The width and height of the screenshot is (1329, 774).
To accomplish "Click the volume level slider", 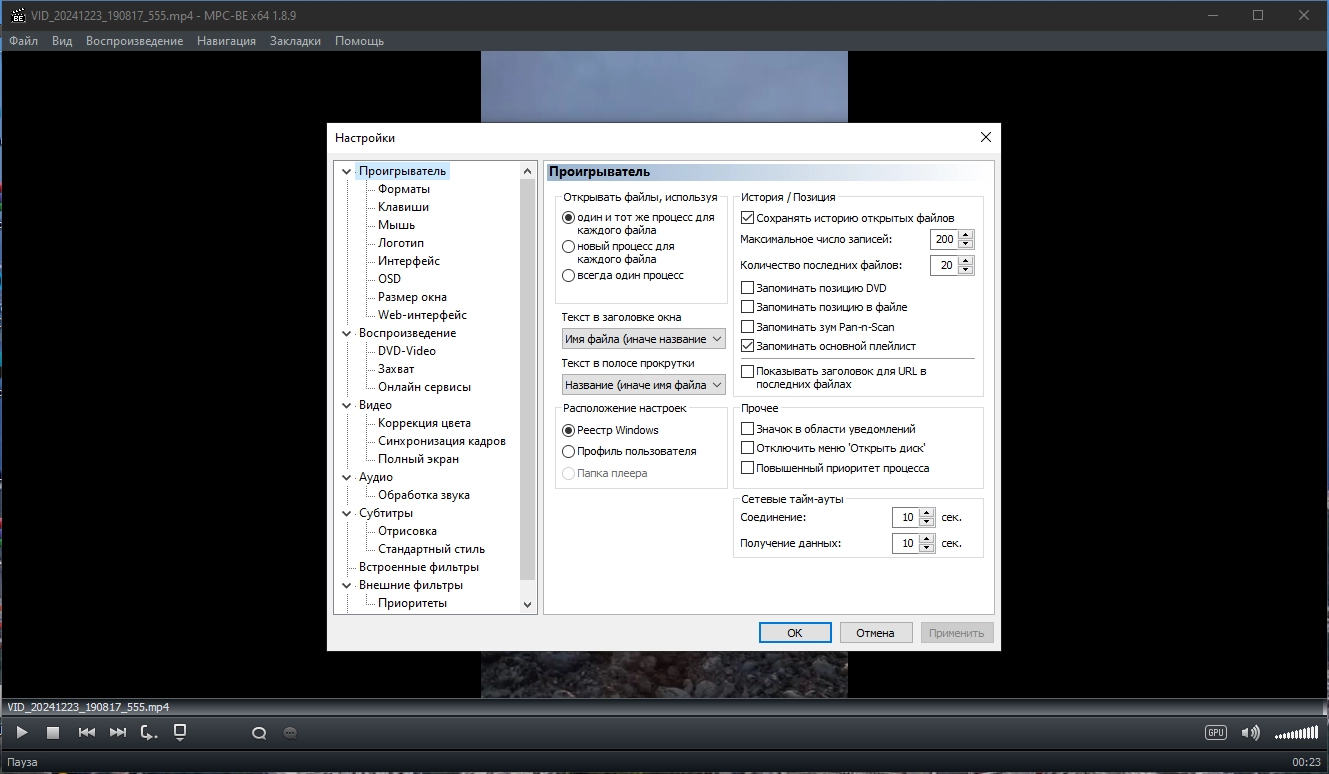I will coord(1296,734).
